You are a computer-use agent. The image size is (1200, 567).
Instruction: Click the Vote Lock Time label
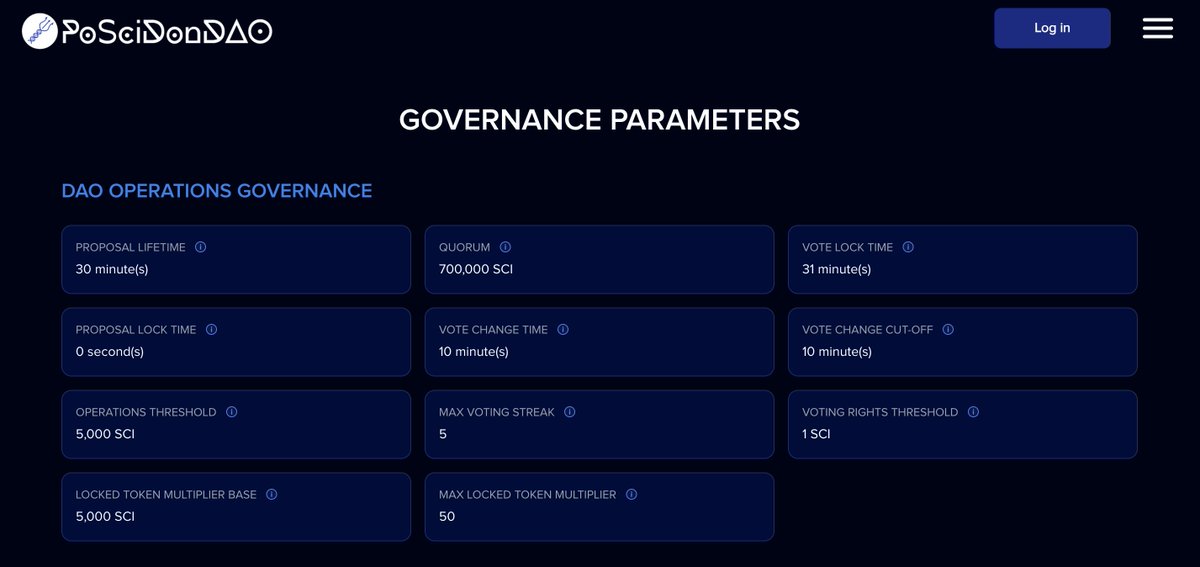[x=848, y=247]
